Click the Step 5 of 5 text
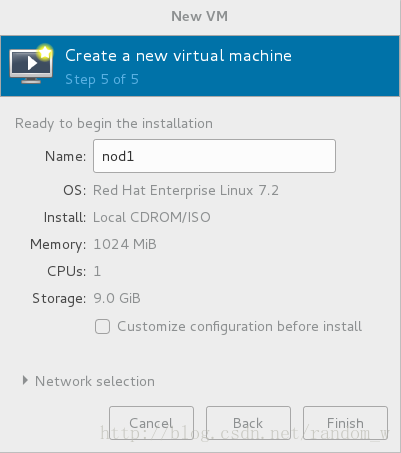This screenshot has width=401, height=453. click(x=102, y=80)
